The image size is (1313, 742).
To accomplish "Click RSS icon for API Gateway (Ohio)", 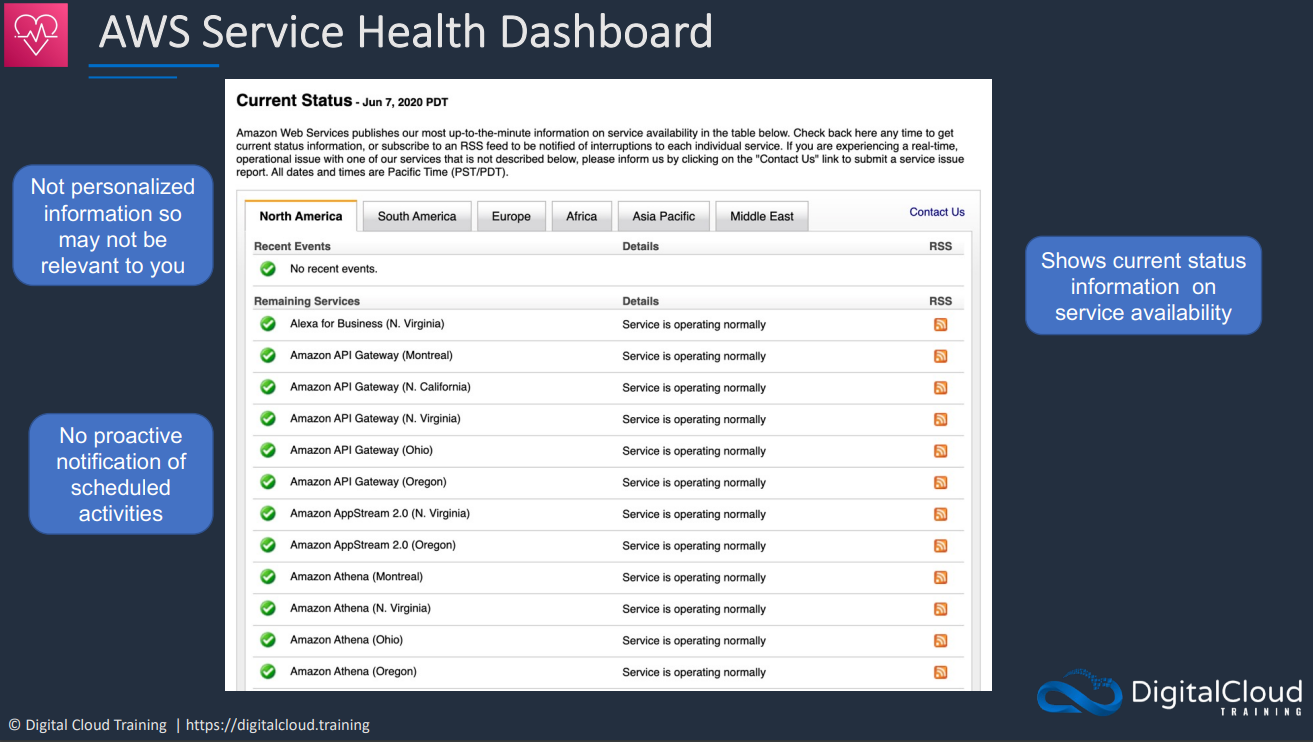I will [940, 451].
